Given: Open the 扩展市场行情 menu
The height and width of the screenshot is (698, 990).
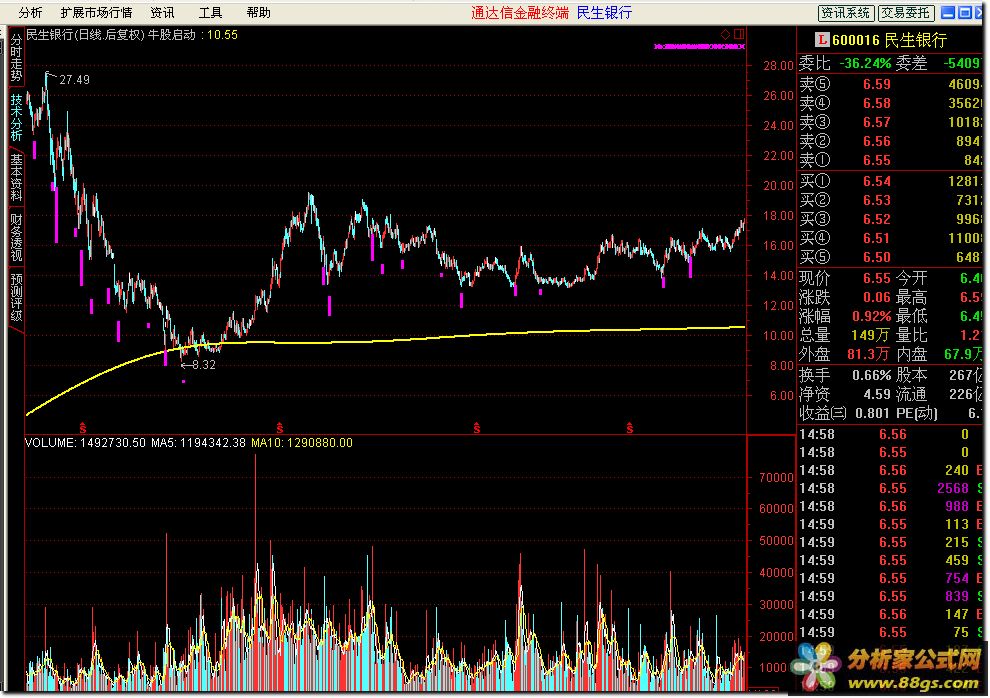Looking at the screenshot, I should (x=96, y=13).
